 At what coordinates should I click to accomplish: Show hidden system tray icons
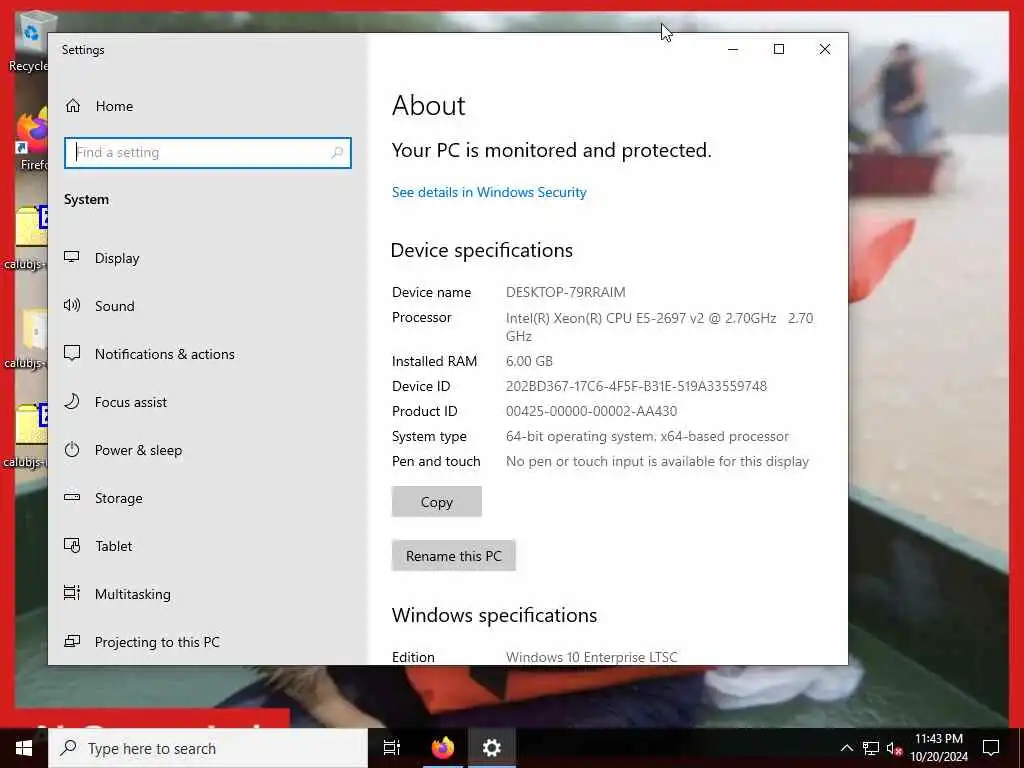point(846,748)
